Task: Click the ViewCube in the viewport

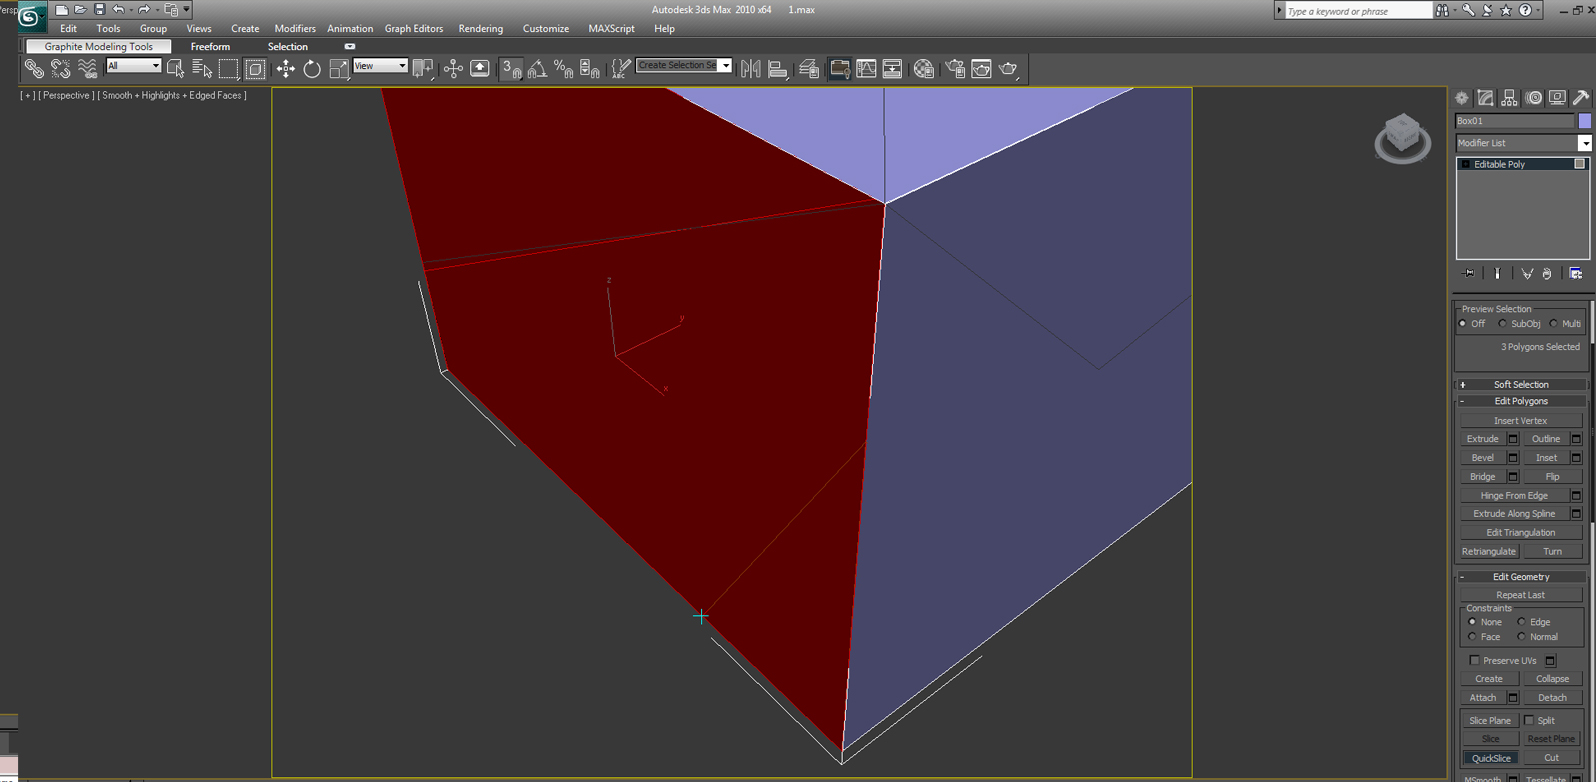Action: coord(1402,137)
